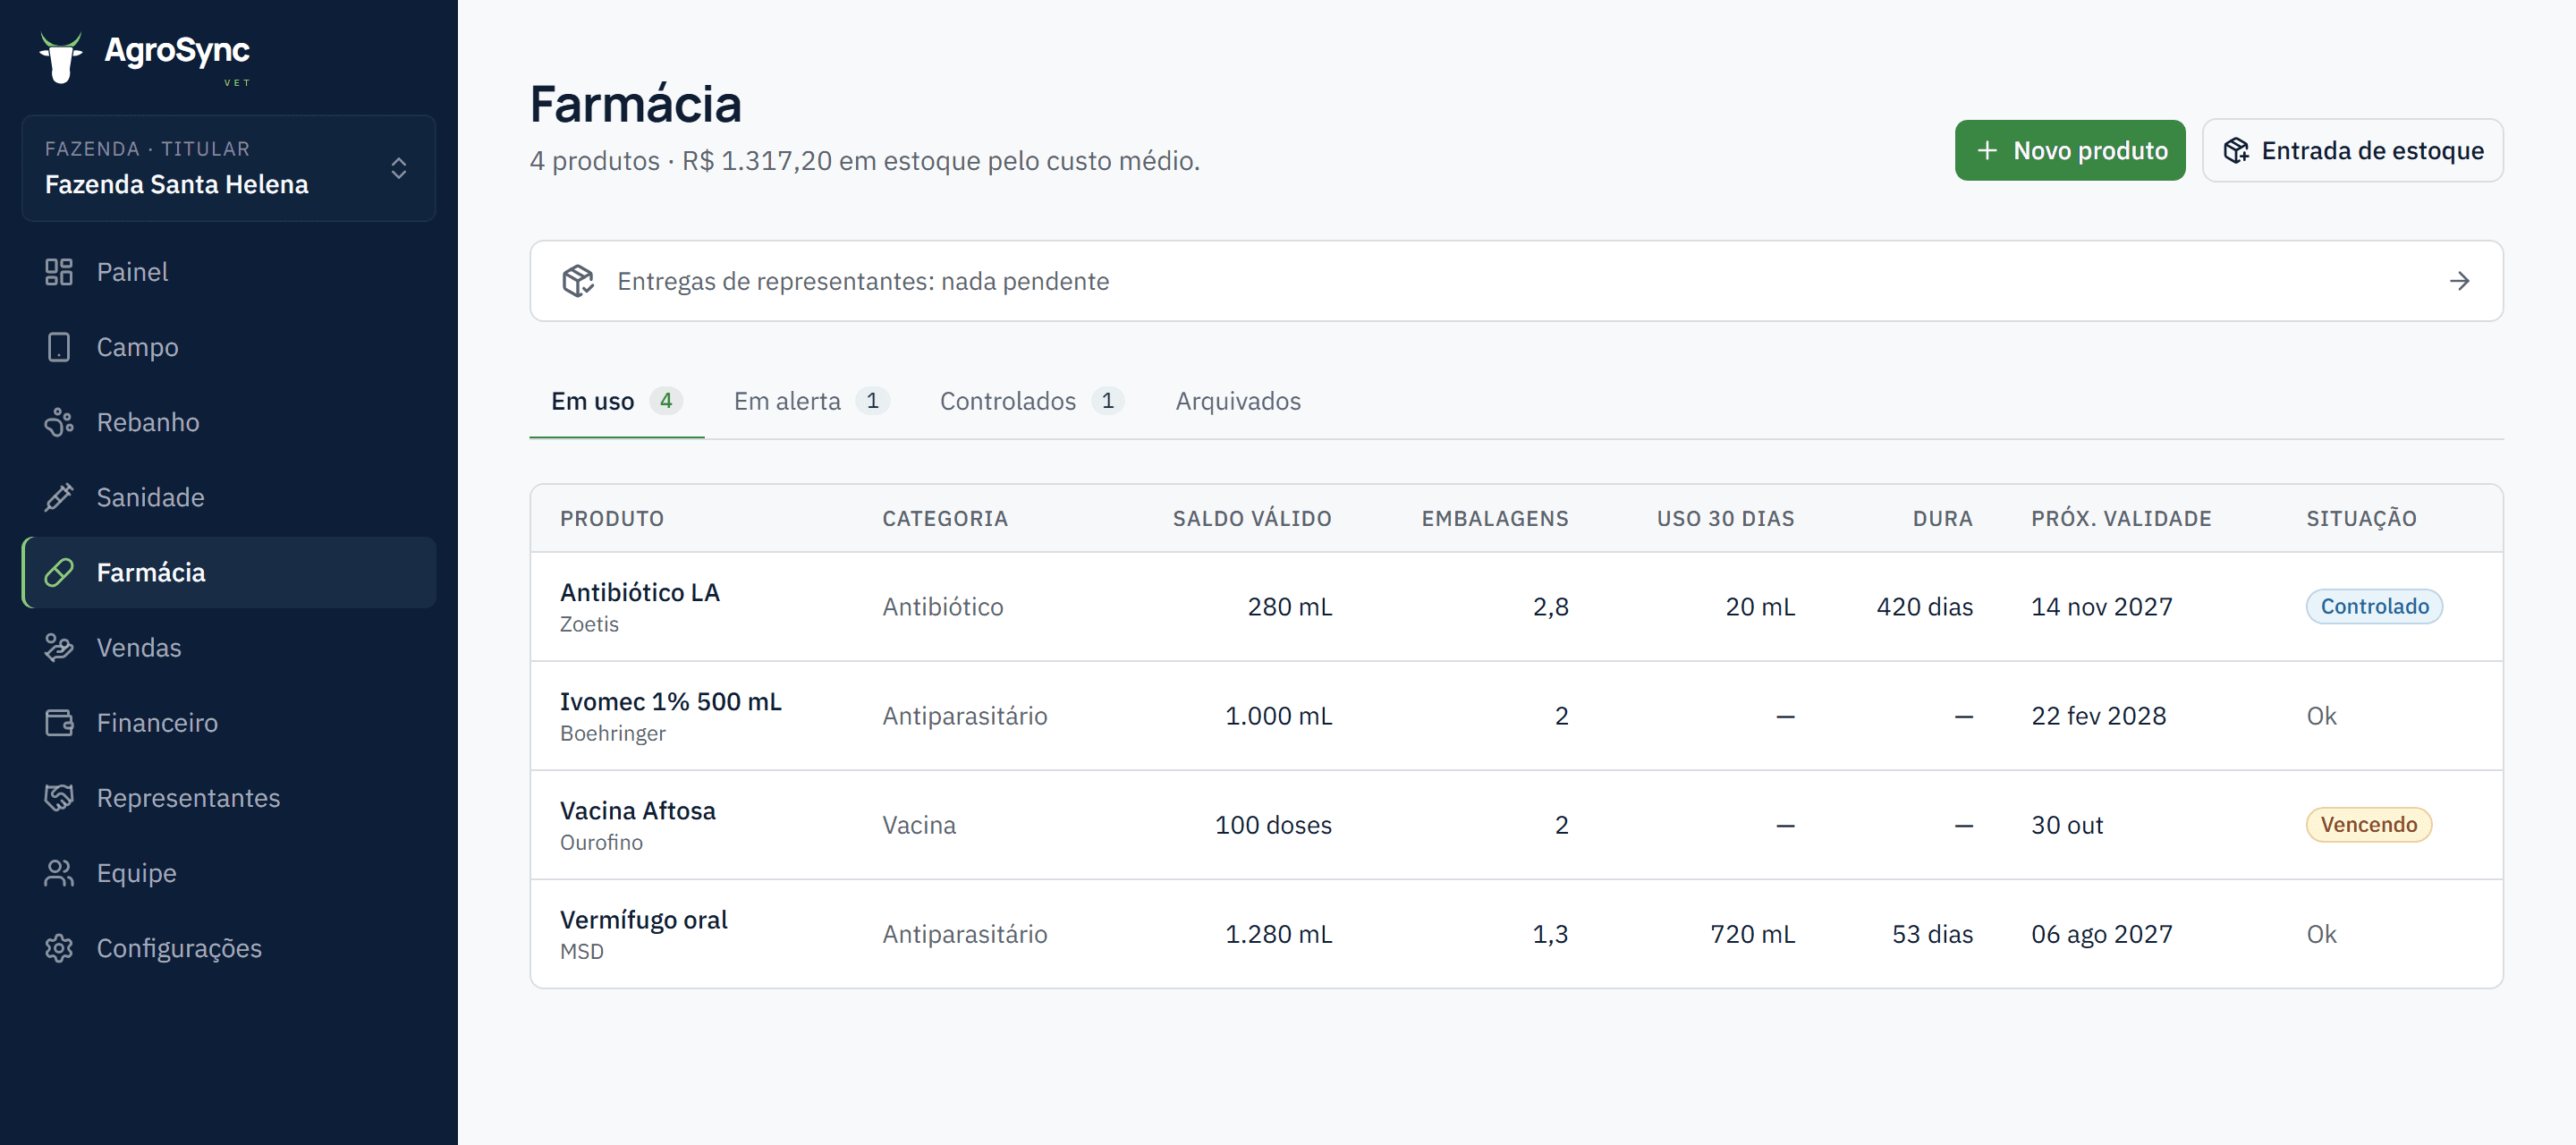Open Representantes from the sidebar
Image resolution: width=2576 pixels, height=1145 pixels.
click(228, 797)
